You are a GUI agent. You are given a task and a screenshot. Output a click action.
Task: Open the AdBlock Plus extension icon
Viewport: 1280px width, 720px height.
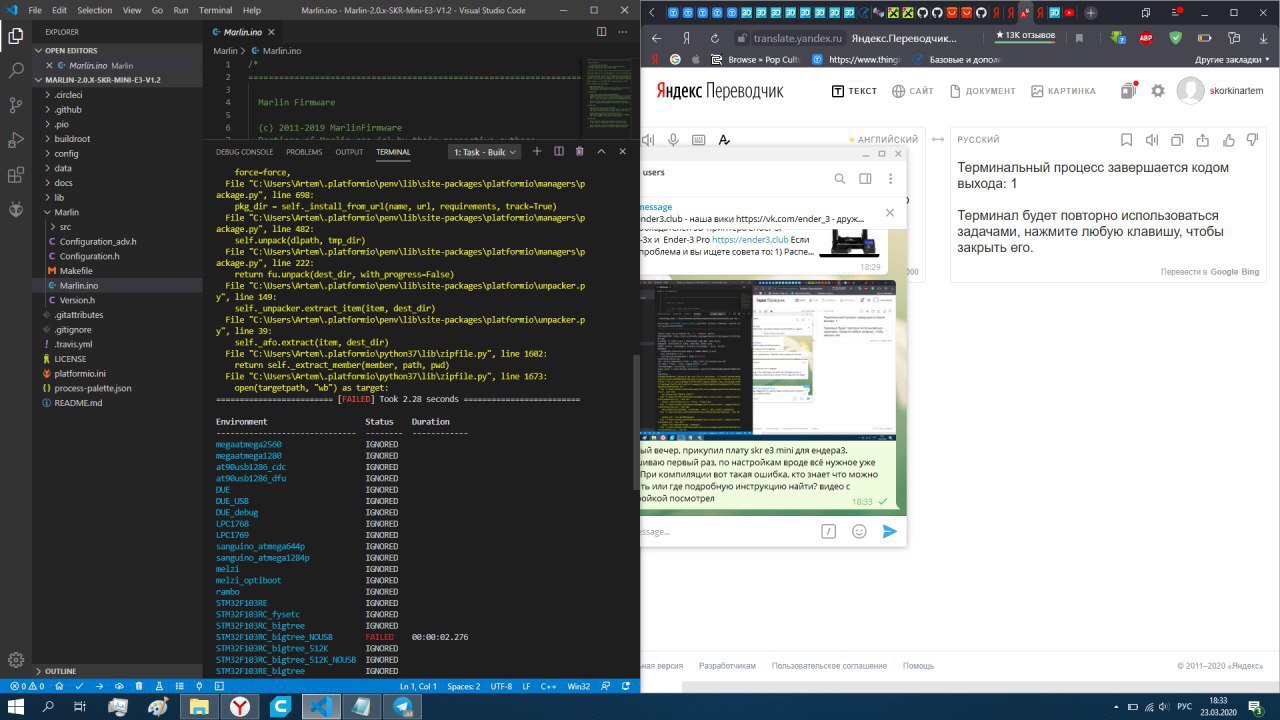[1147, 38]
